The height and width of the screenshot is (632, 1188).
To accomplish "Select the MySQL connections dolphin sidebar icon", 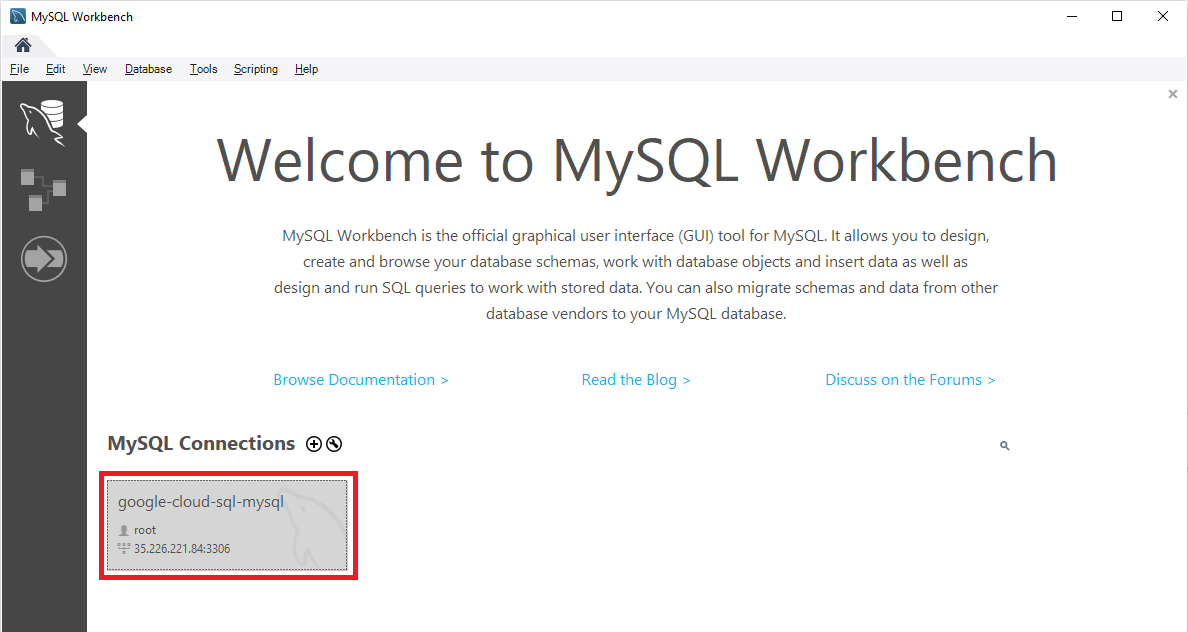I will (42, 121).
